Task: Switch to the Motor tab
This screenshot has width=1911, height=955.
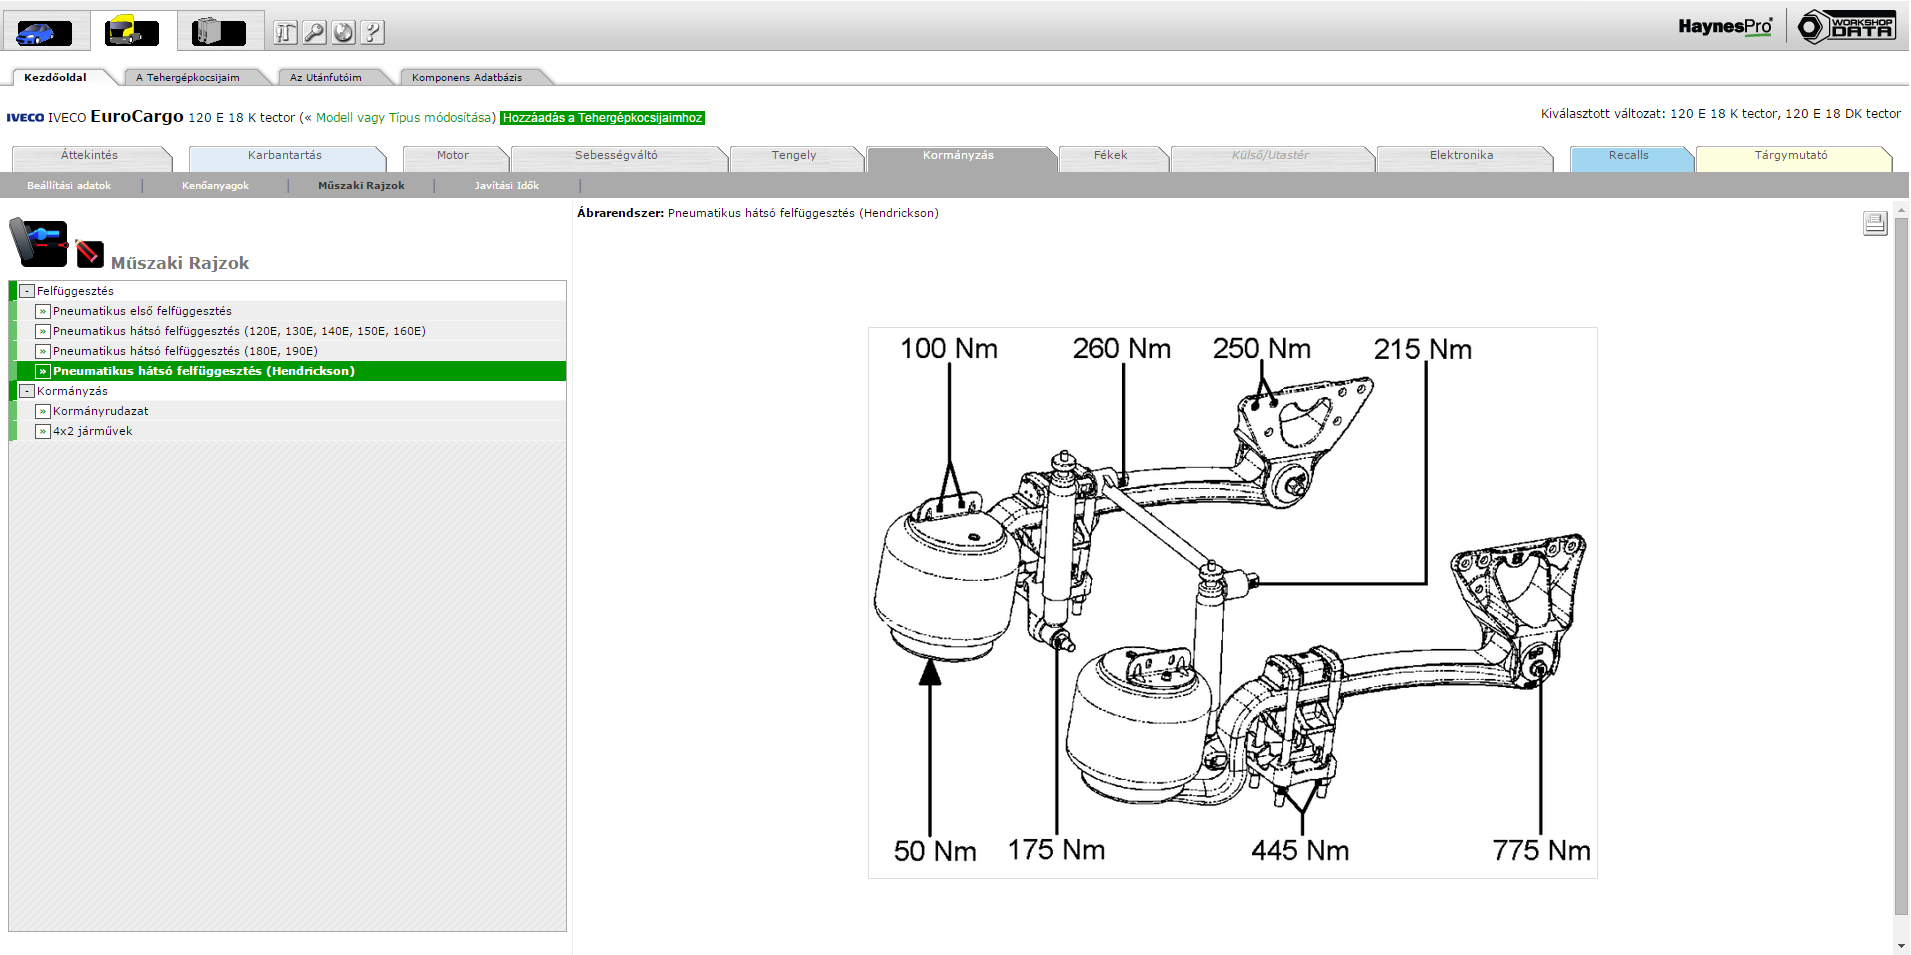Action: pos(452,156)
